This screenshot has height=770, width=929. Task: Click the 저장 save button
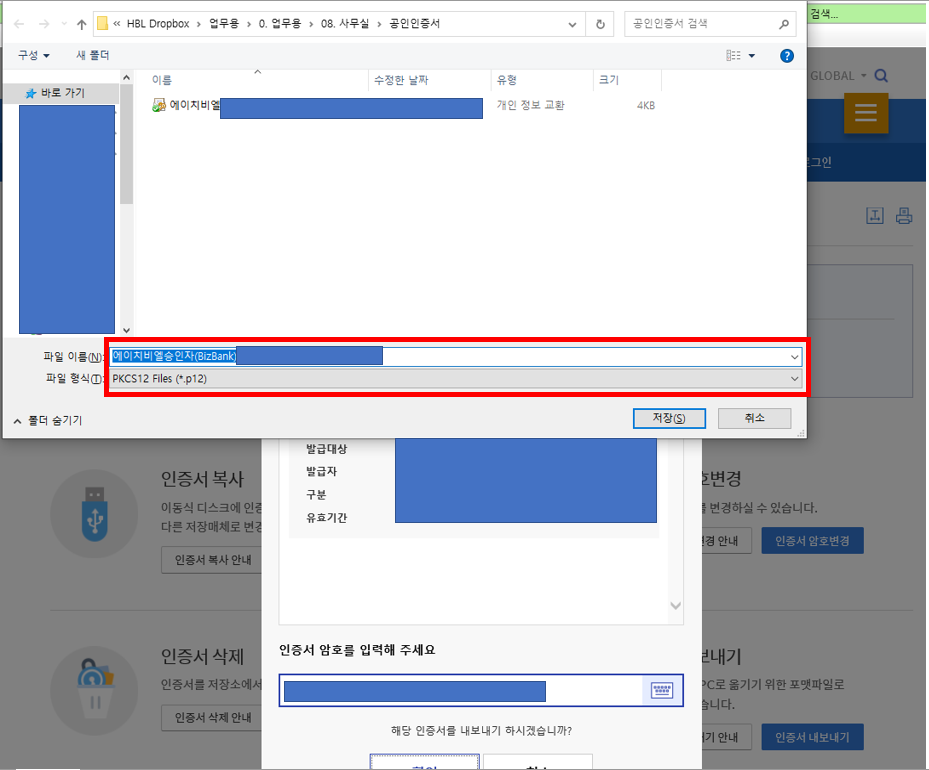668,418
